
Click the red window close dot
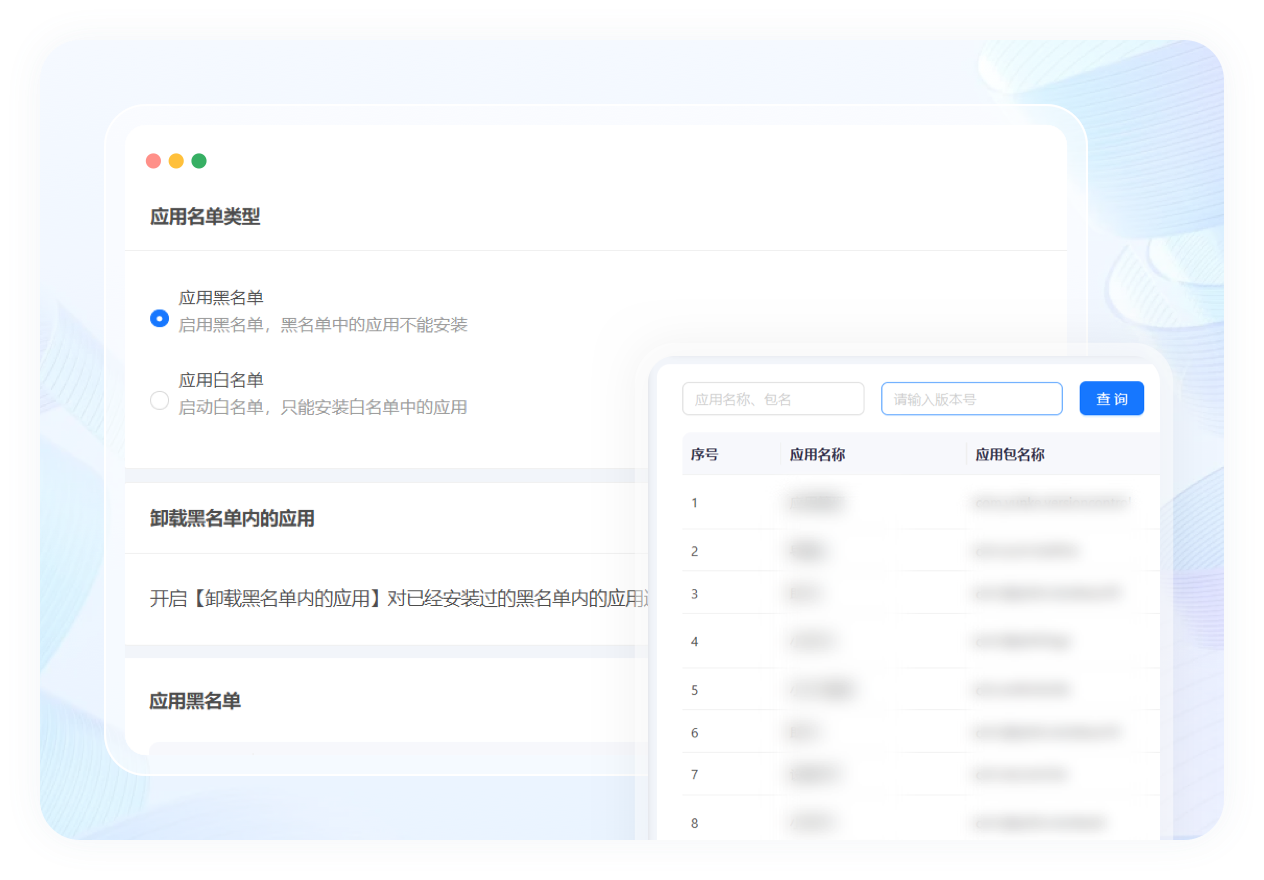click(x=153, y=161)
